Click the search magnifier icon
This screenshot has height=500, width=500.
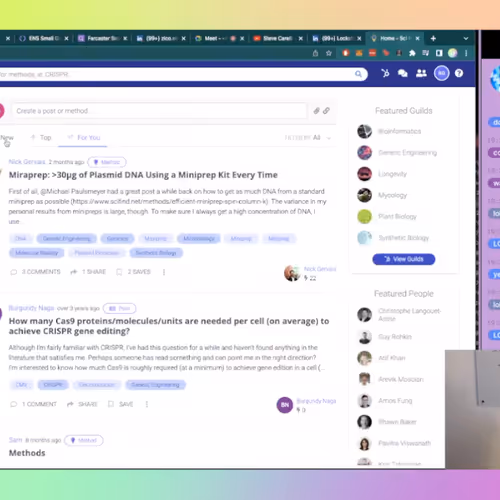point(358,74)
